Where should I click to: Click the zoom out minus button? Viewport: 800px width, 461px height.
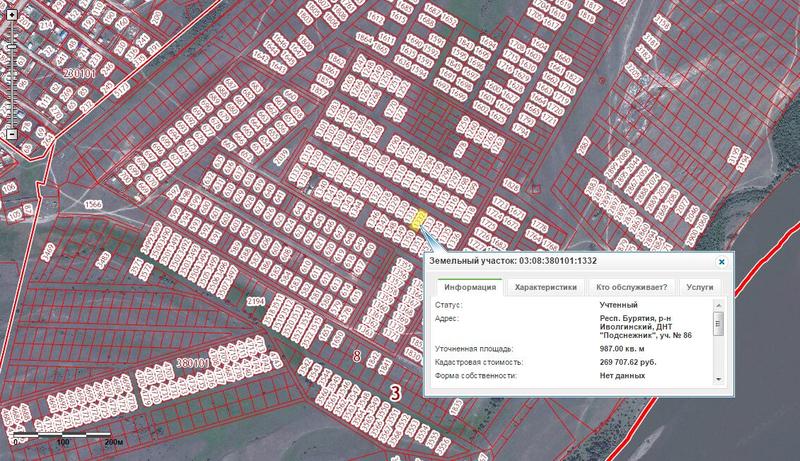click(11, 133)
